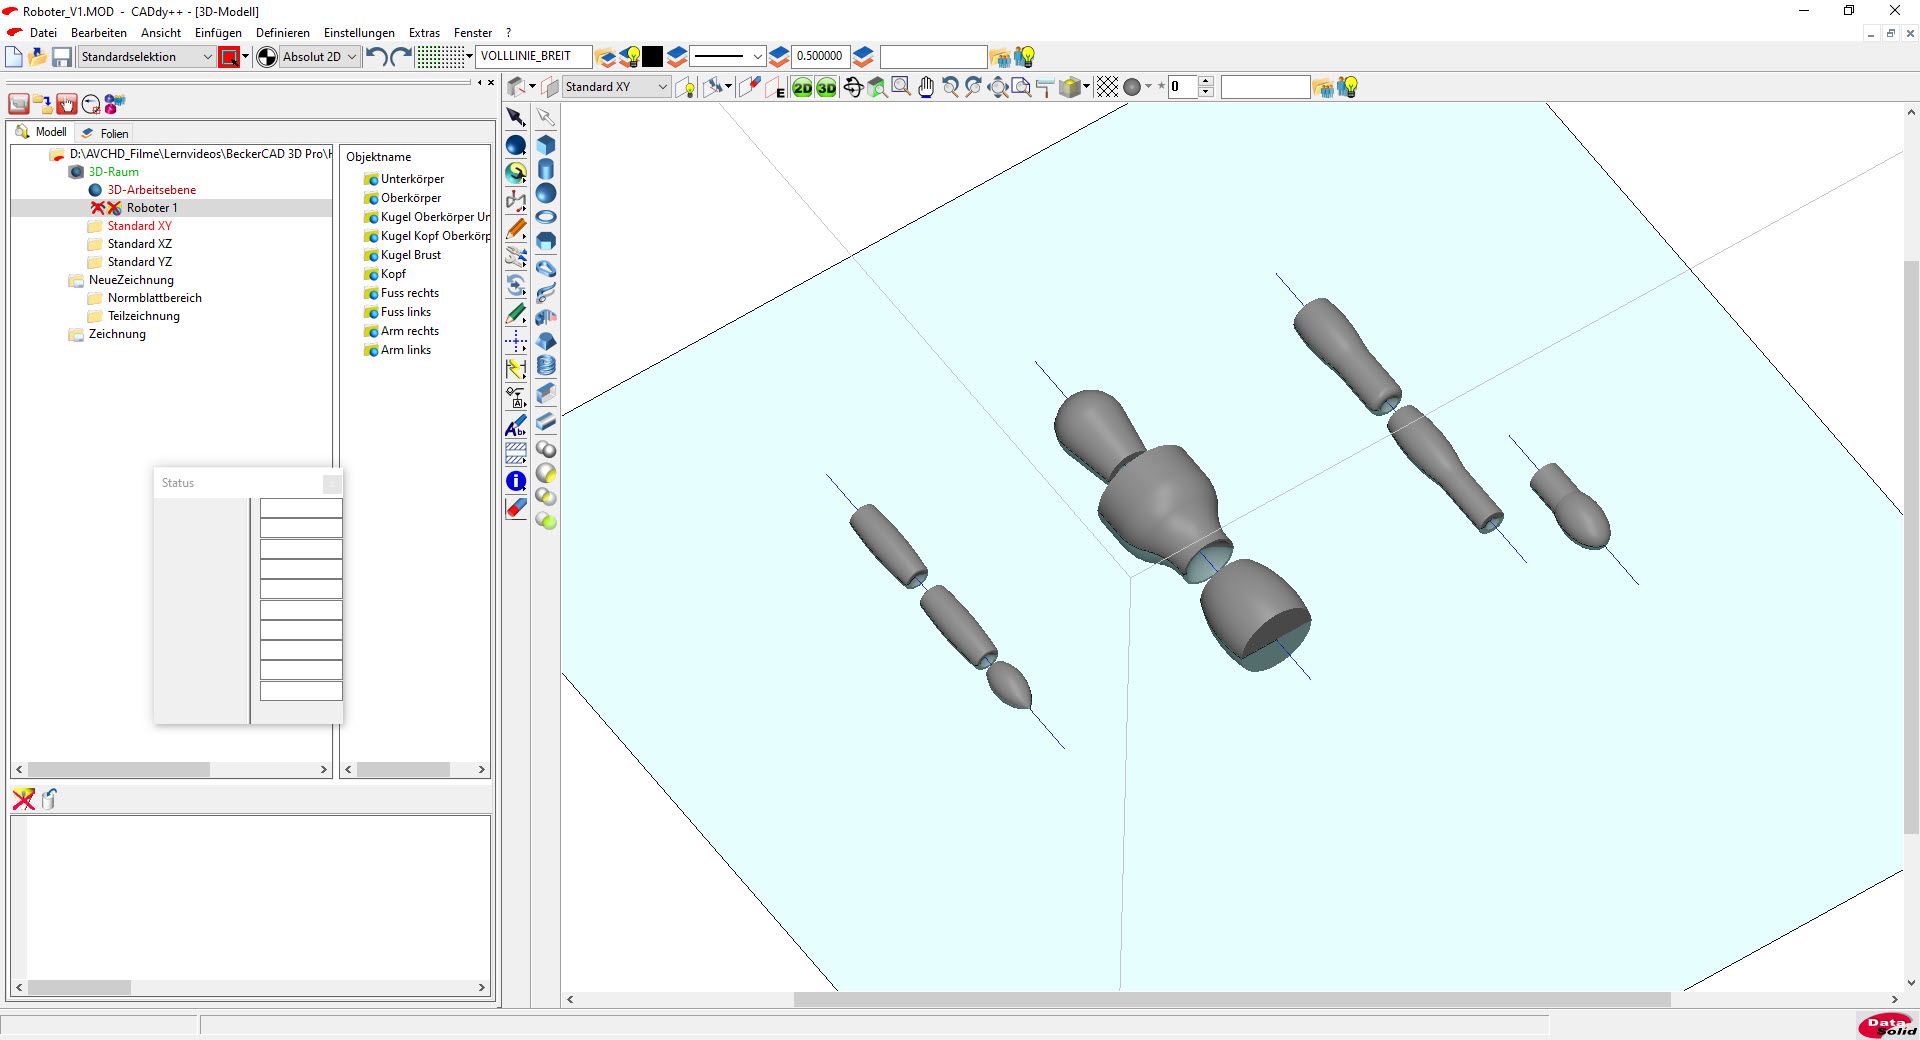Switch to 2D view mode

[802, 88]
